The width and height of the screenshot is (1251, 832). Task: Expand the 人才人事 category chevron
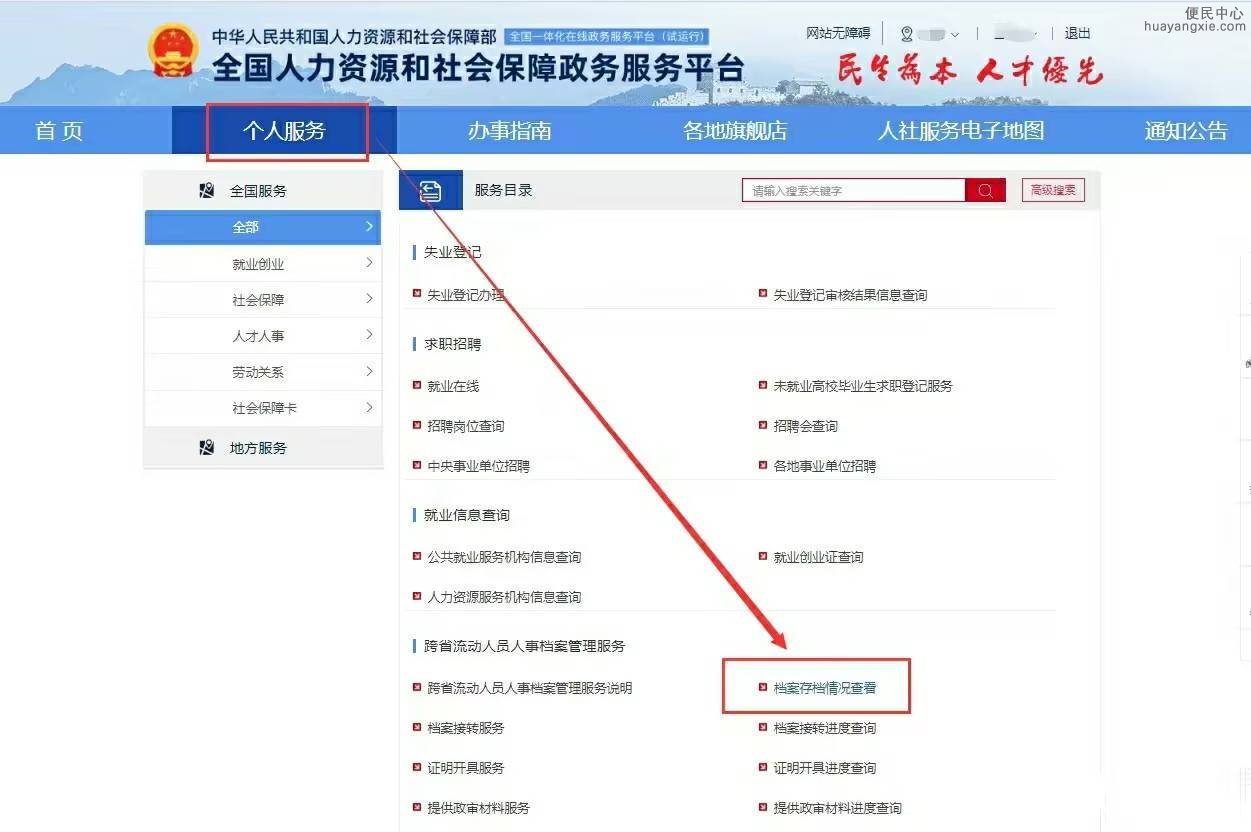(x=369, y=335)
